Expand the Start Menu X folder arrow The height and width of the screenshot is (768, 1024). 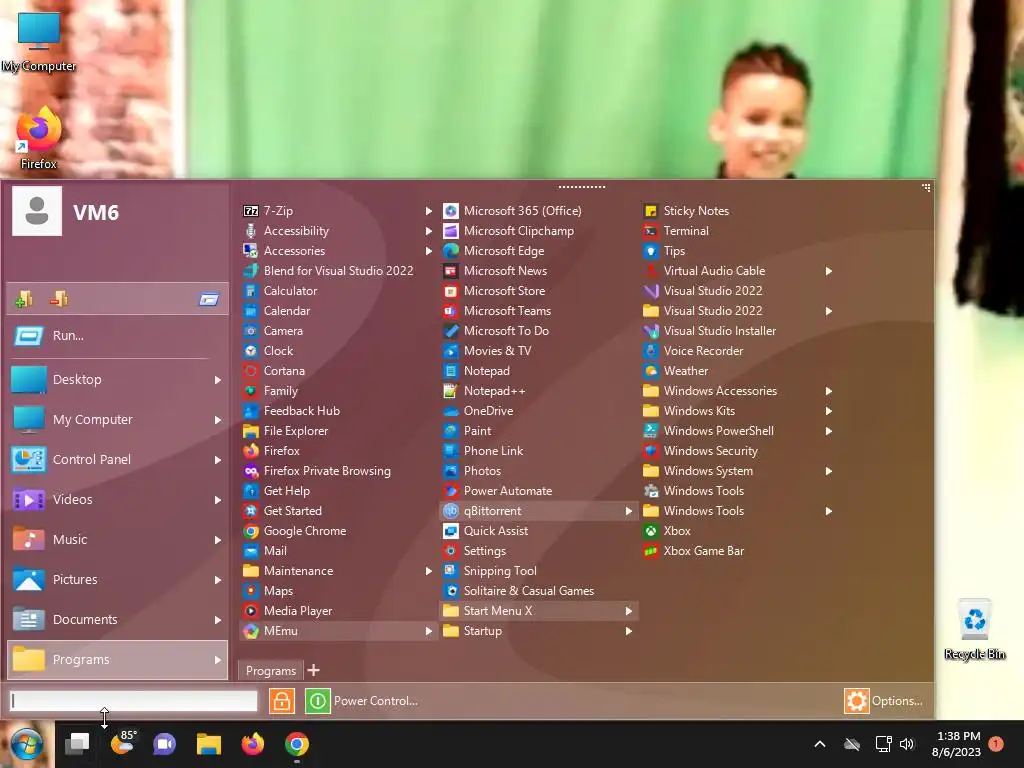pyautogui.click(x=629, y=611)
